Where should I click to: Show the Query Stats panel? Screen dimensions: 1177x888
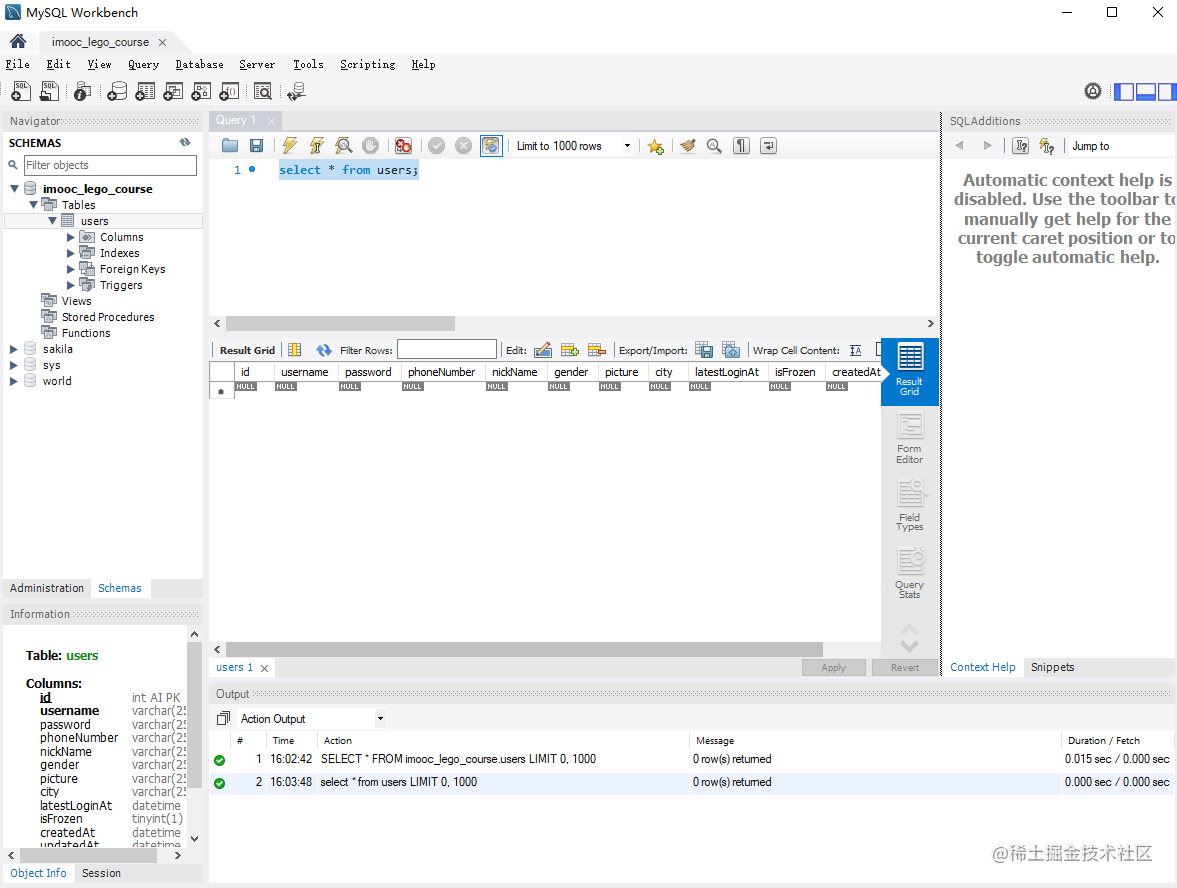click(x=910, y=574)
